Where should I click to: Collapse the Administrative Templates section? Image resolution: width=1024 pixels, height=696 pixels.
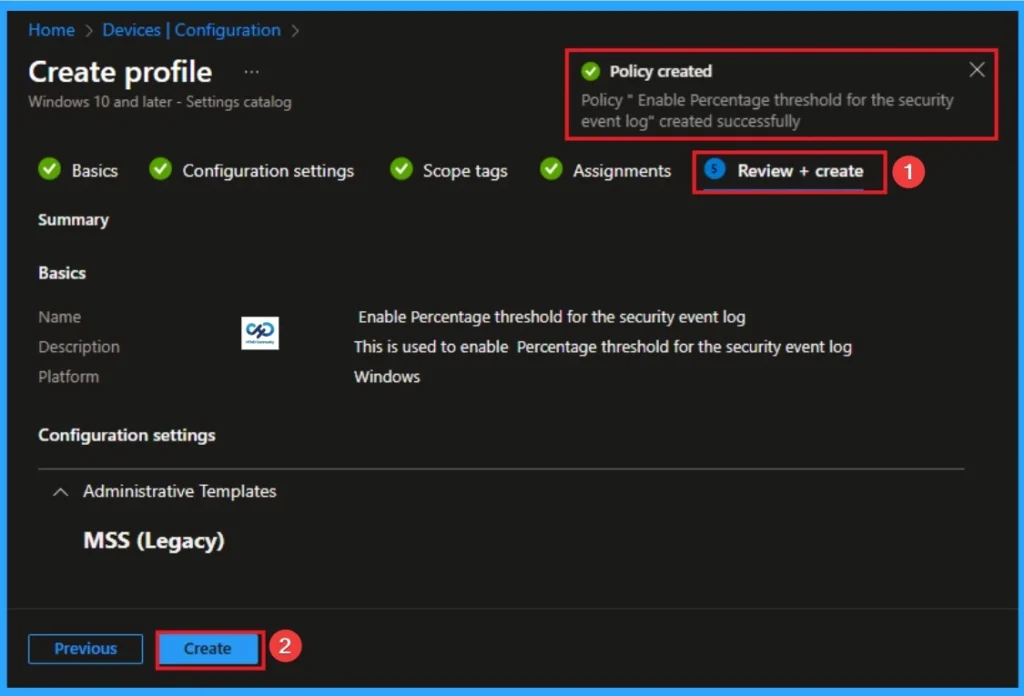pyautogui.click(x=59, y=491)
